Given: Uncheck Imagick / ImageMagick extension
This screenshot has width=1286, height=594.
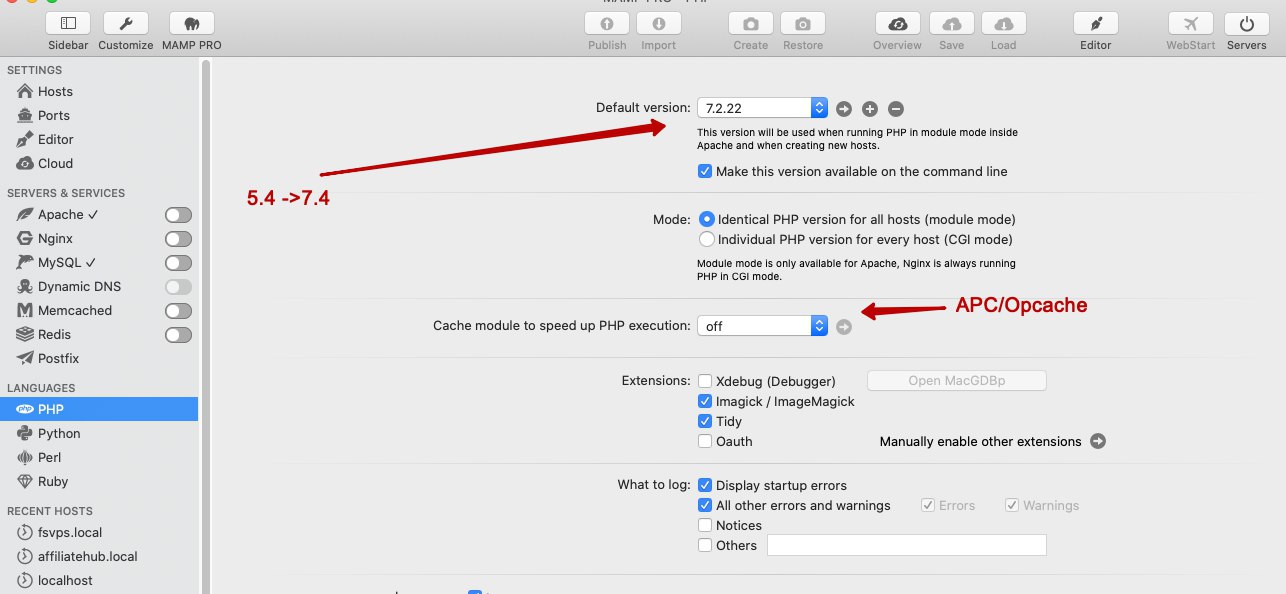Looking at the screenshot, I should [705, 401].
